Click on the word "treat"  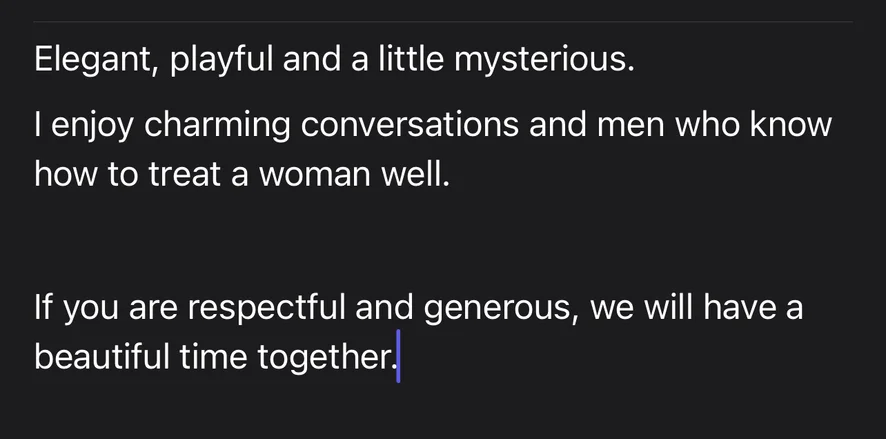coord(182,175)
